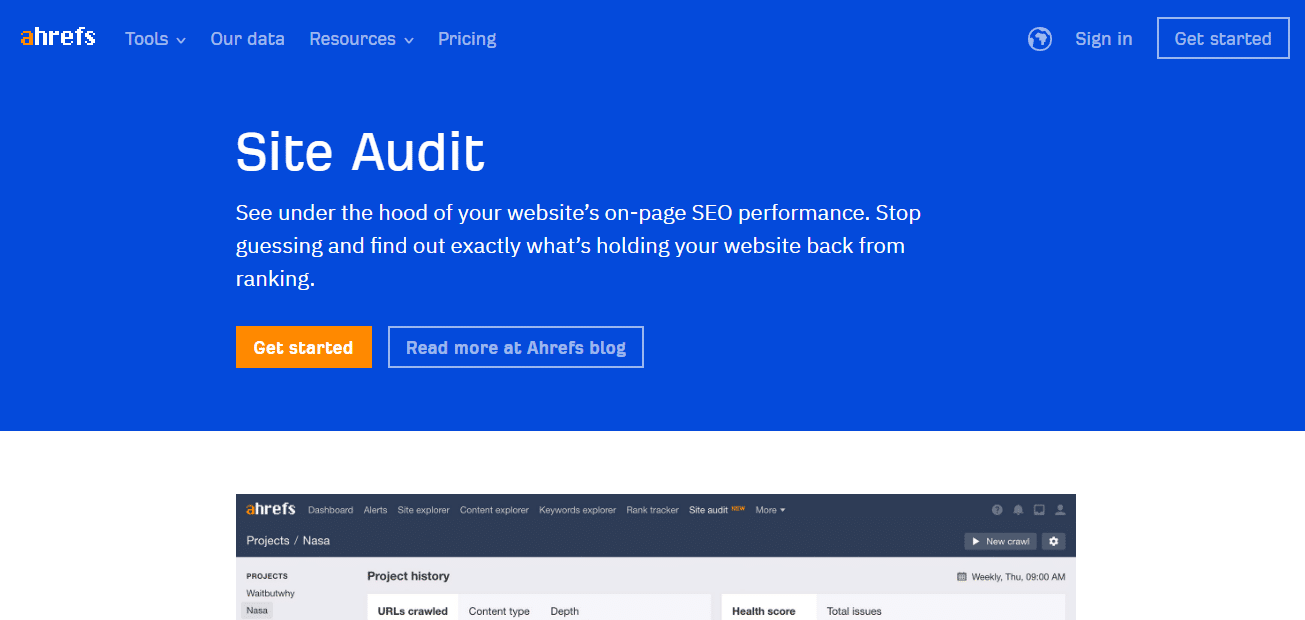
Task: Switch to the Depth tab
Action: point(564,610)
